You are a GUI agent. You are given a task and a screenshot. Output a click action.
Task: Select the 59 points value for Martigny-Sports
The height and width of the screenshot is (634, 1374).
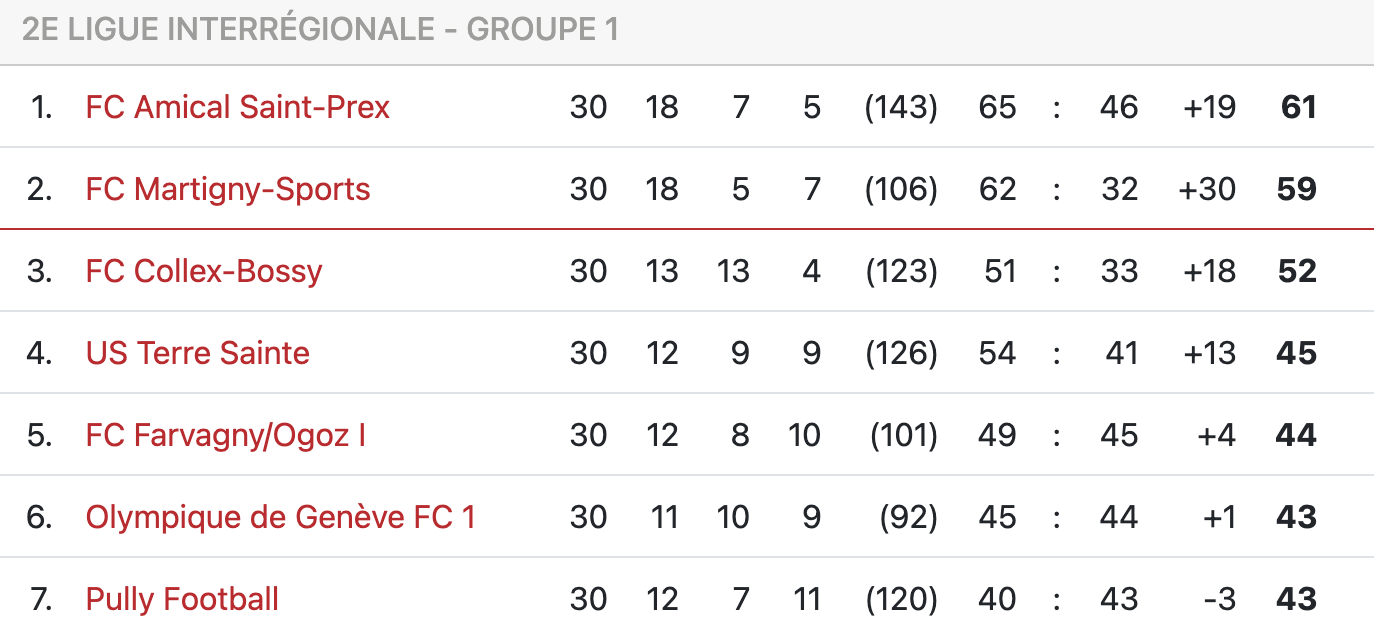coord(1297,189)
